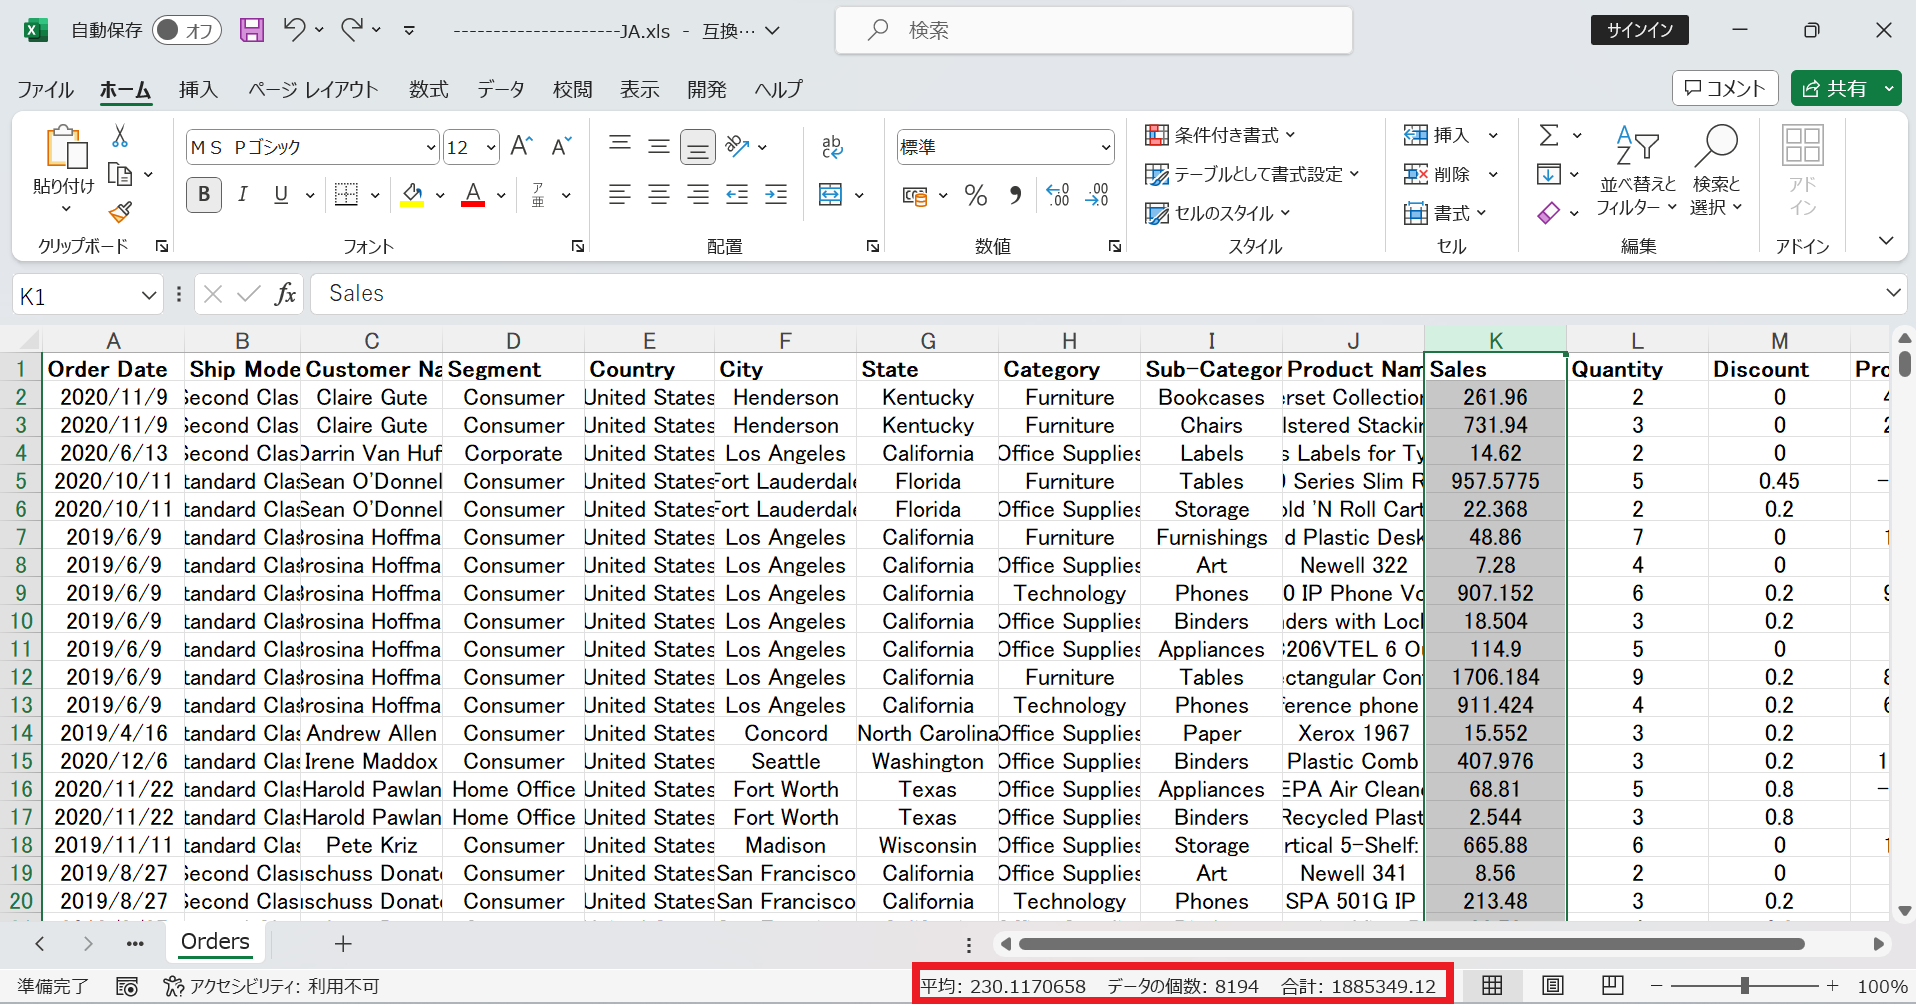Click the サインイン button

[x=1640, y=30]
